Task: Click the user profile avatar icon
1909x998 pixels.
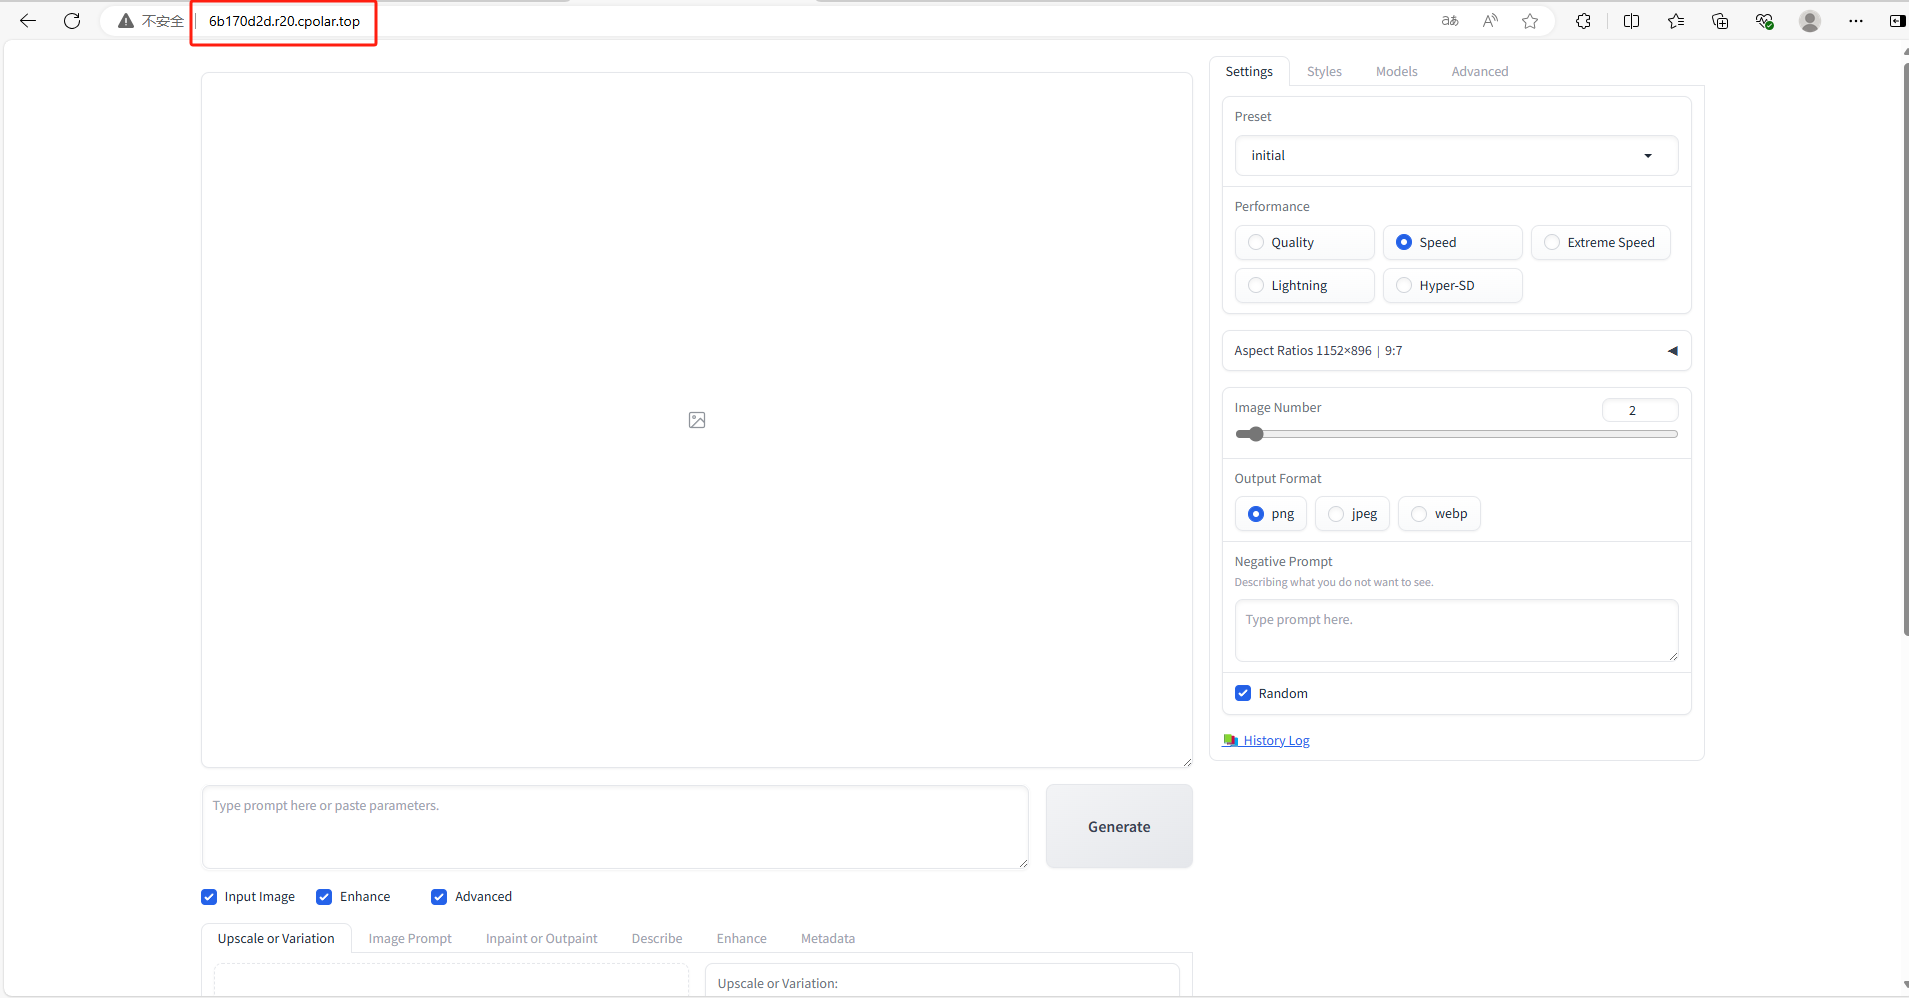Action: point(1809,21)
